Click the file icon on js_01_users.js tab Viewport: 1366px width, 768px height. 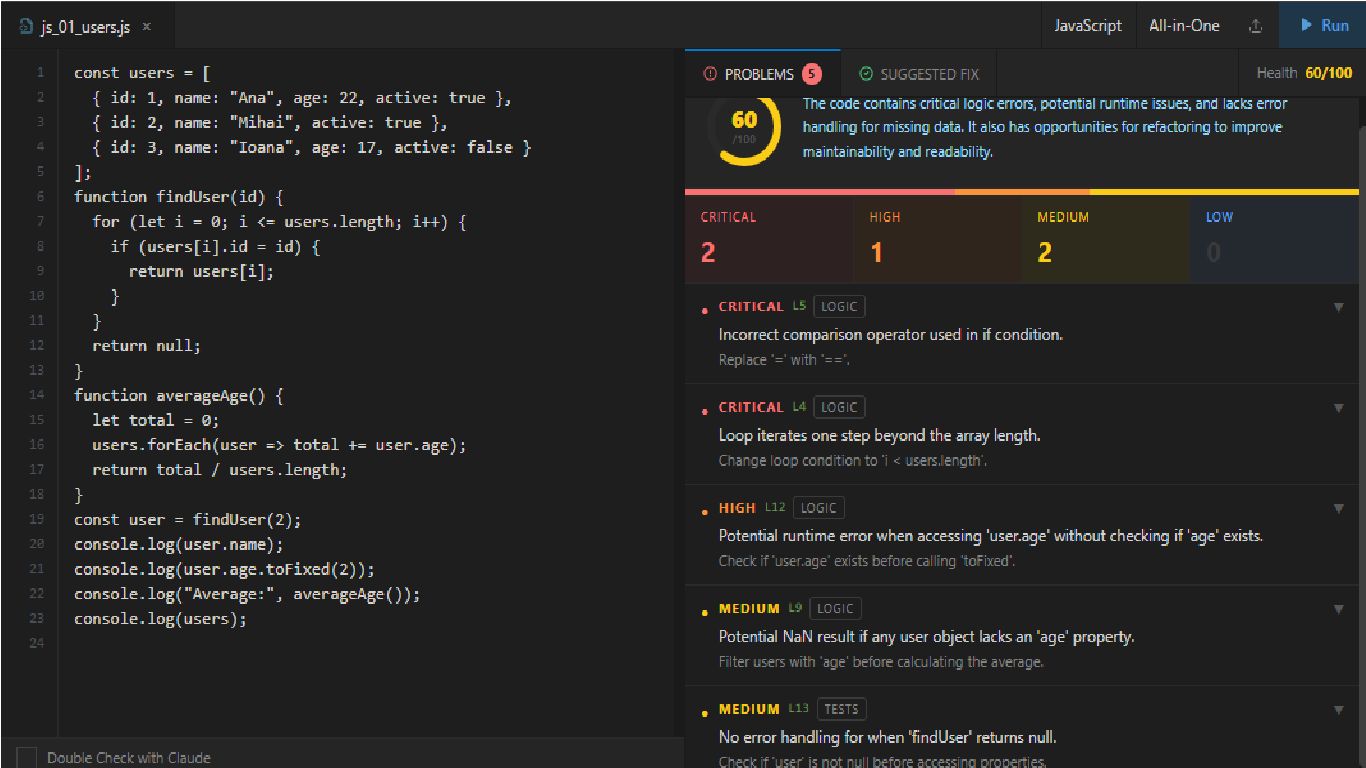tap(25, 27)
